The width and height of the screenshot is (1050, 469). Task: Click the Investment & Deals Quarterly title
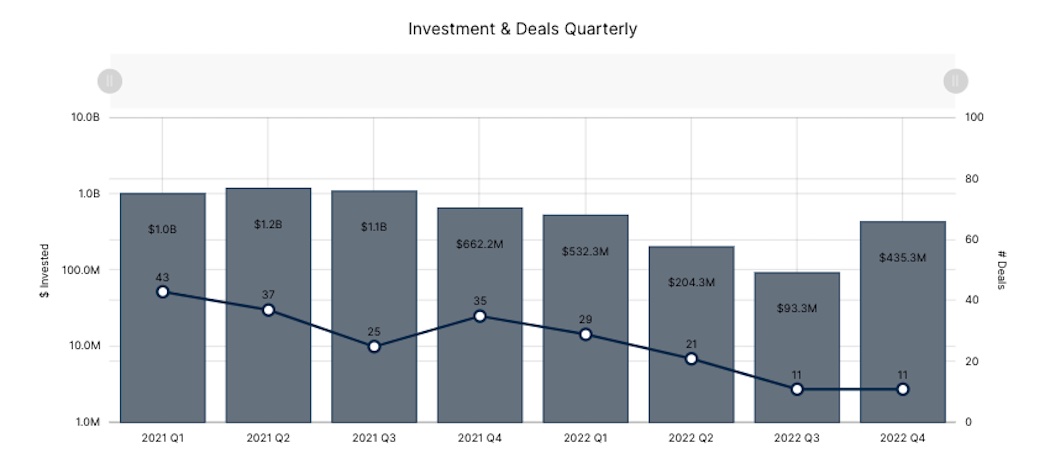[522, 29]
